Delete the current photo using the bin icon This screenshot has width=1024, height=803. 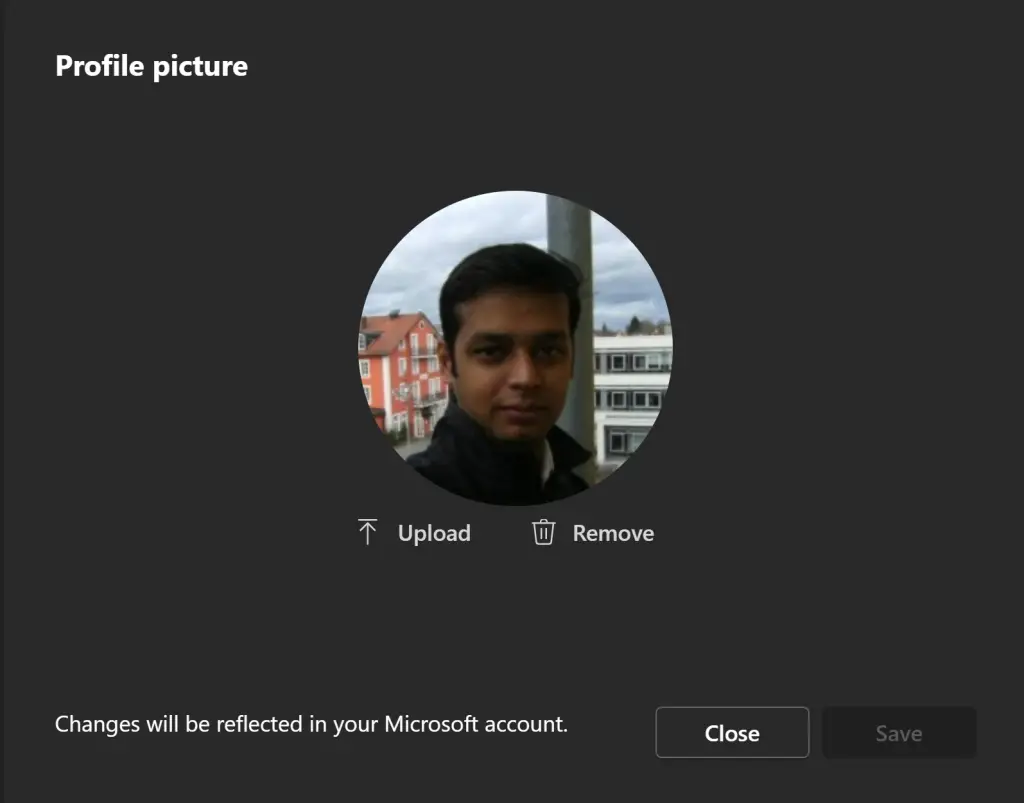543,532
